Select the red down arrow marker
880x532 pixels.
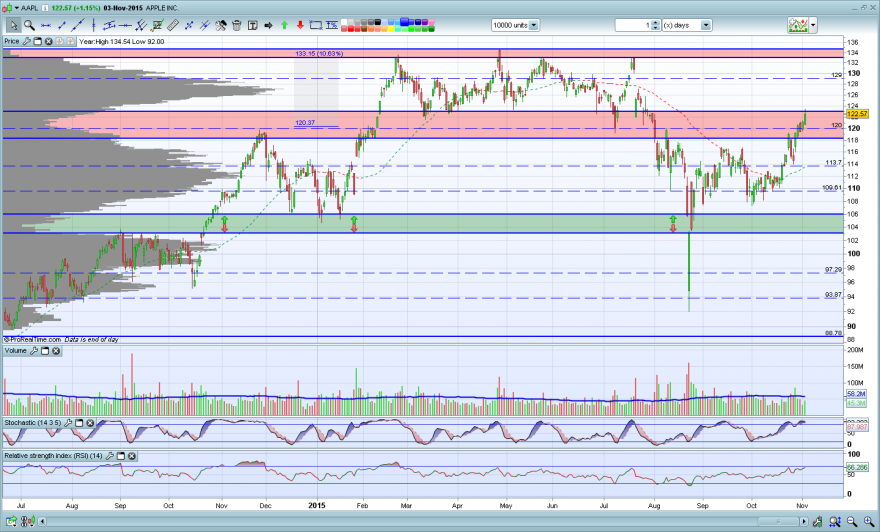tap(300, 25)
